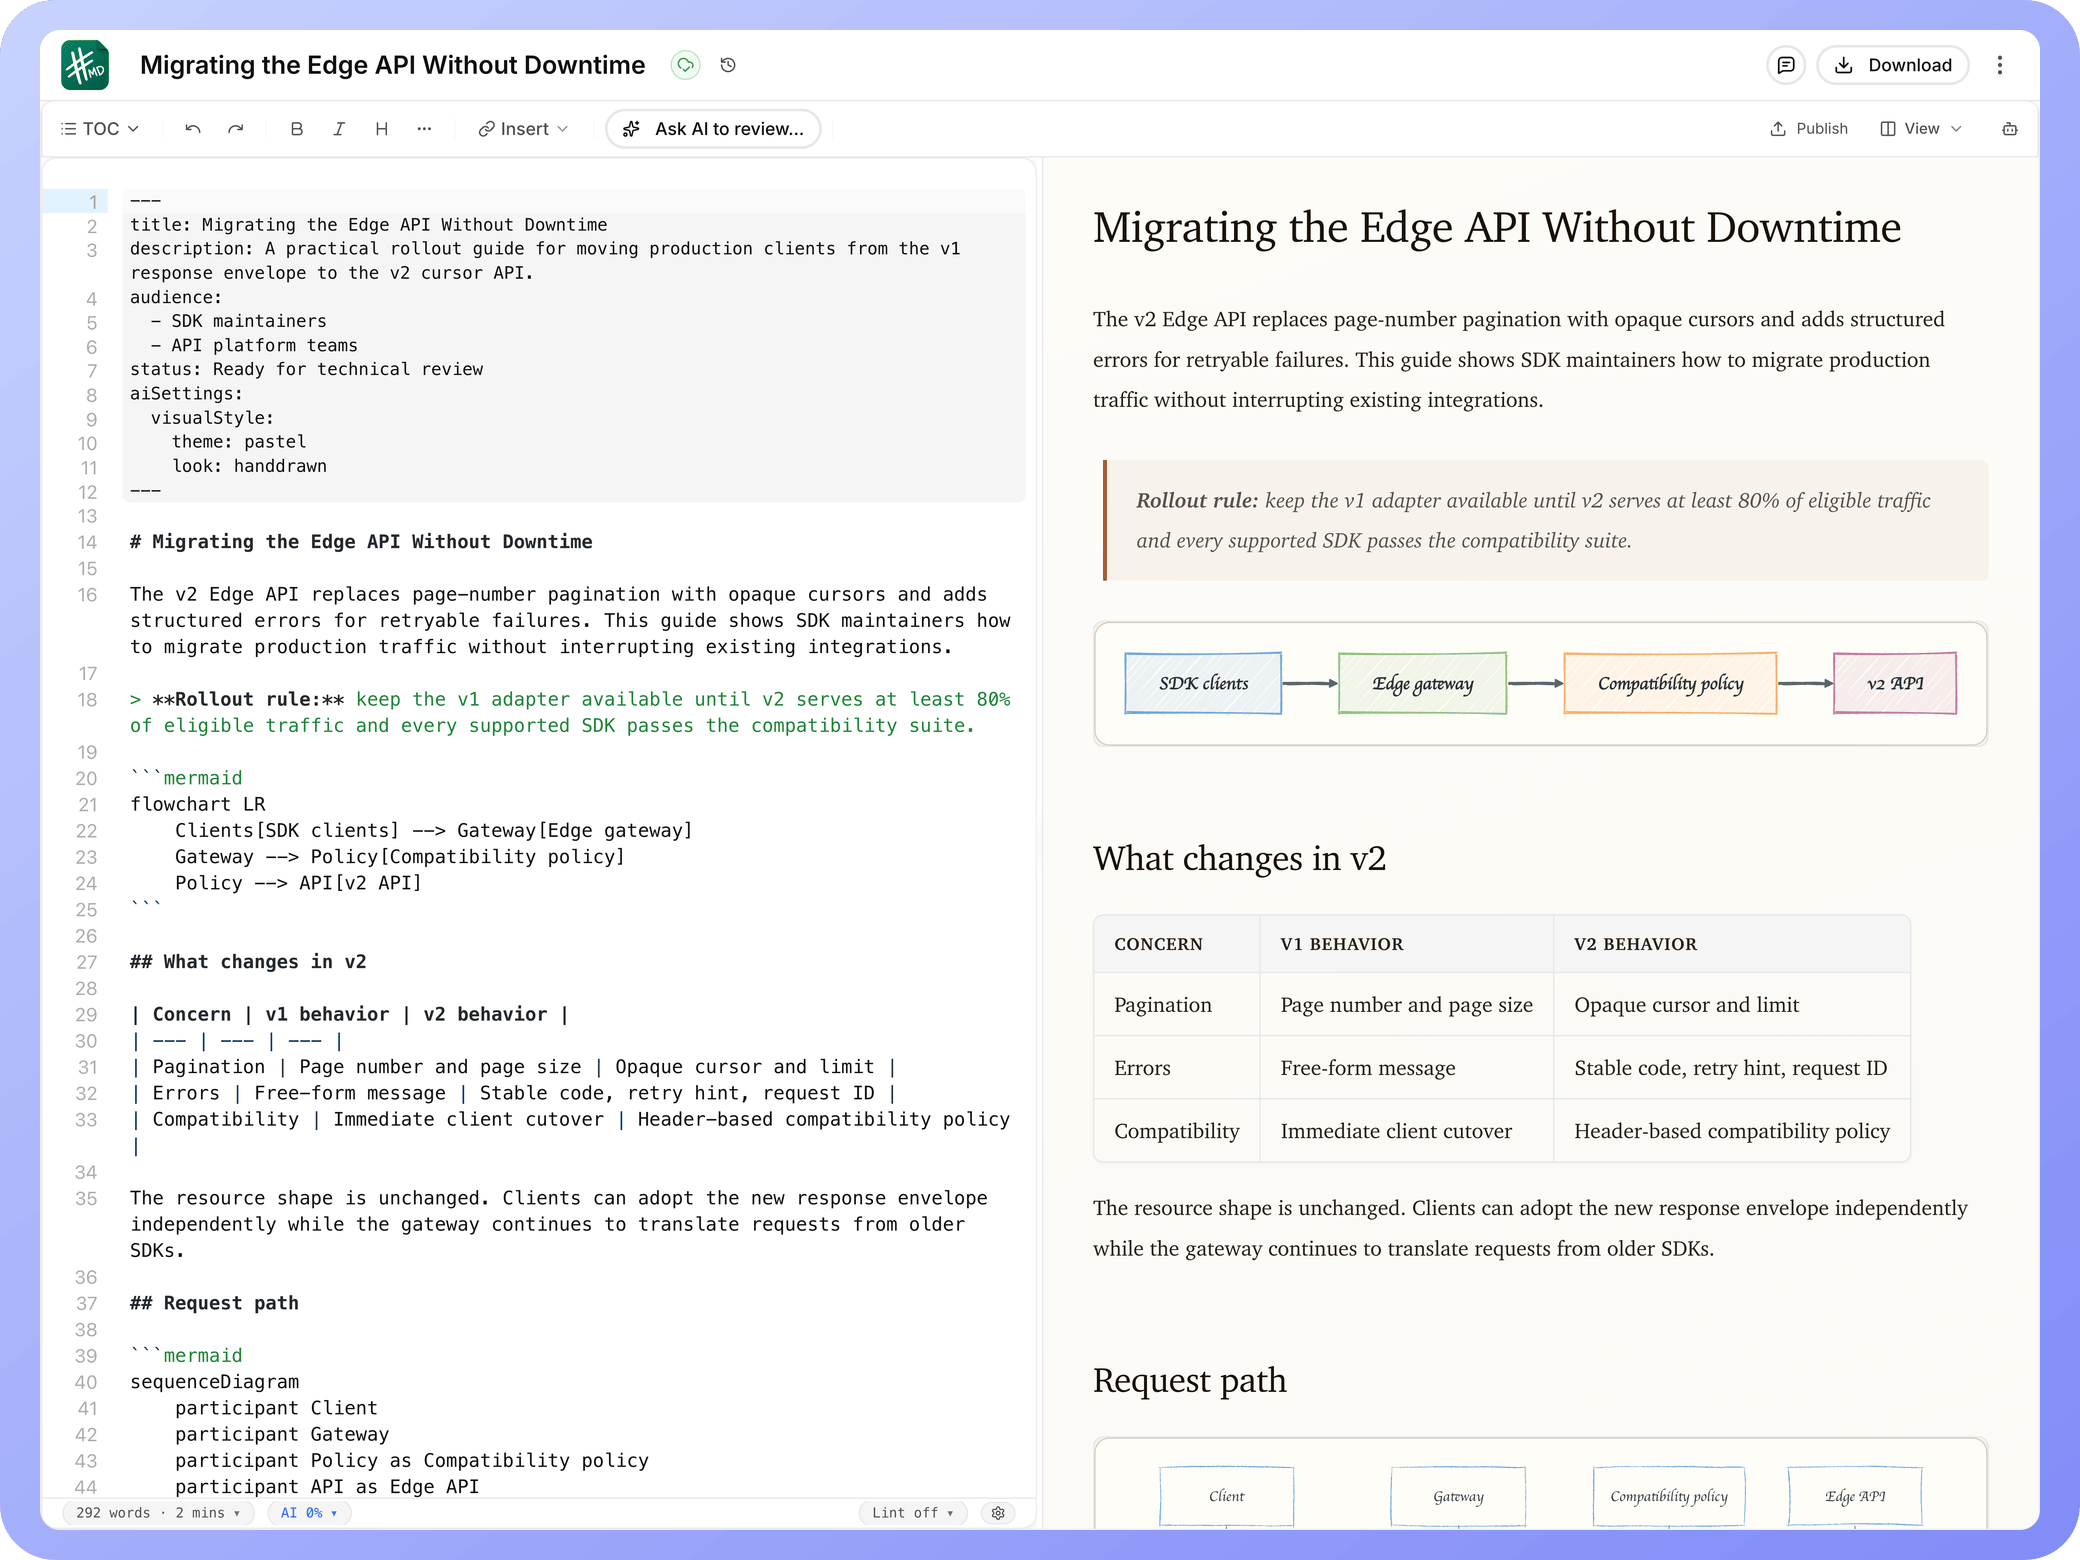
Task: Open the AI 0% indicator dropdown
Action: point(309,1513)
